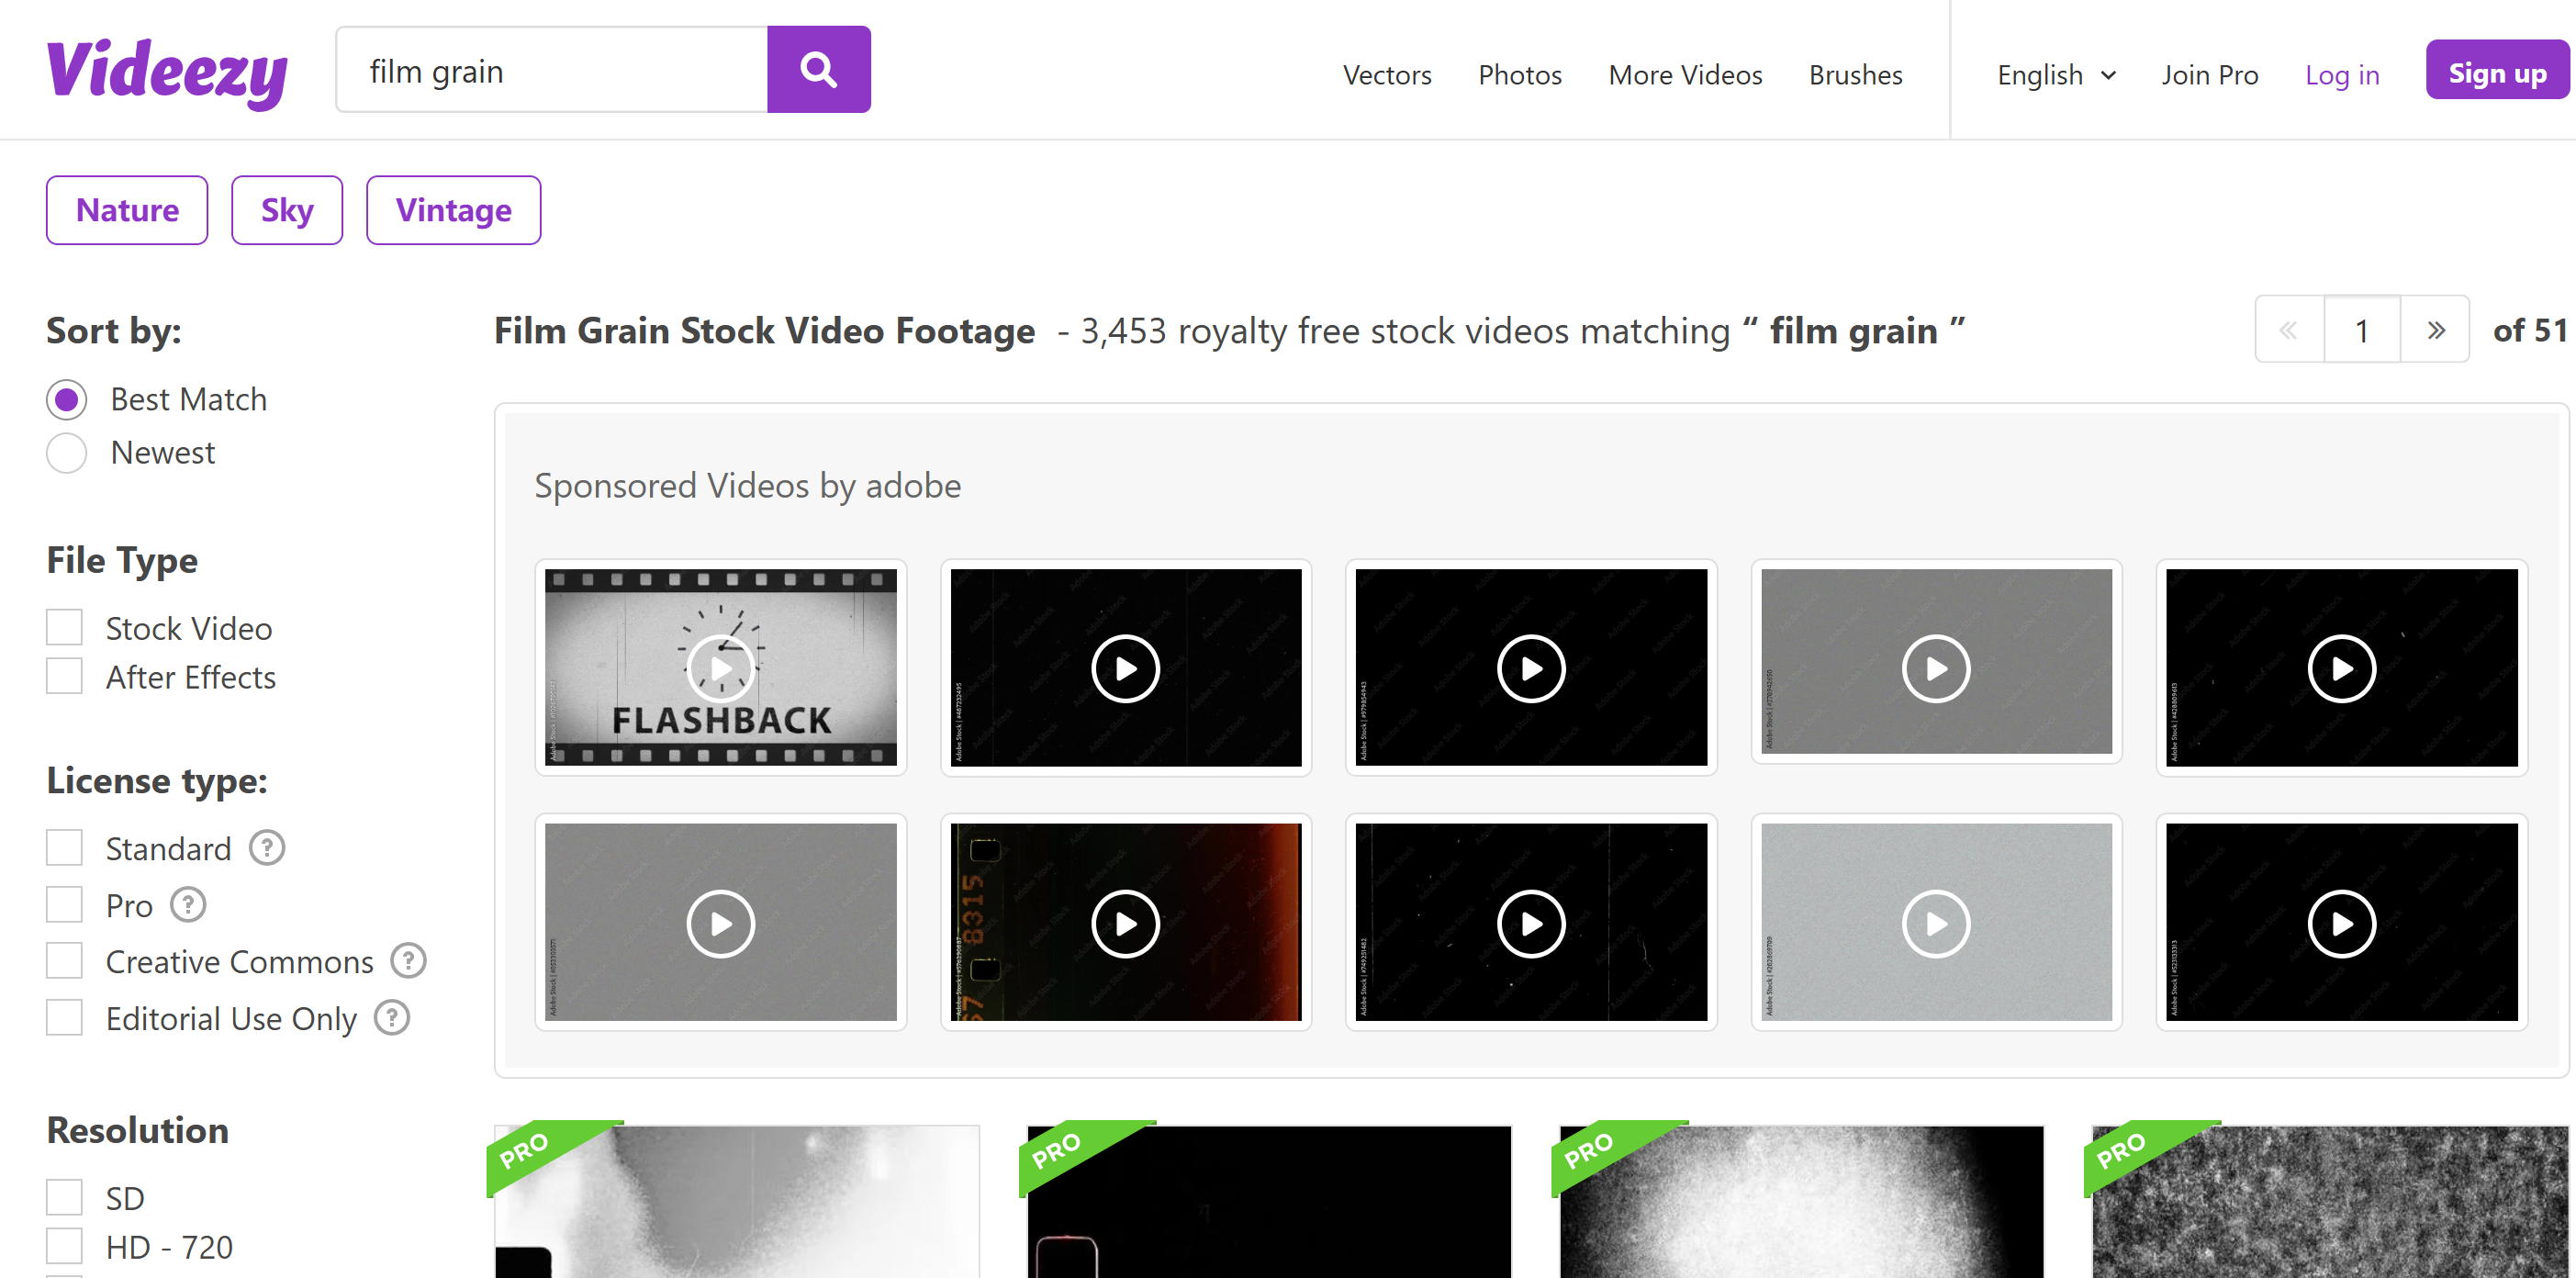Click previous page double-chevron button
The height and width of the screenshot is (1278, 2576).
click(2288, 330)
